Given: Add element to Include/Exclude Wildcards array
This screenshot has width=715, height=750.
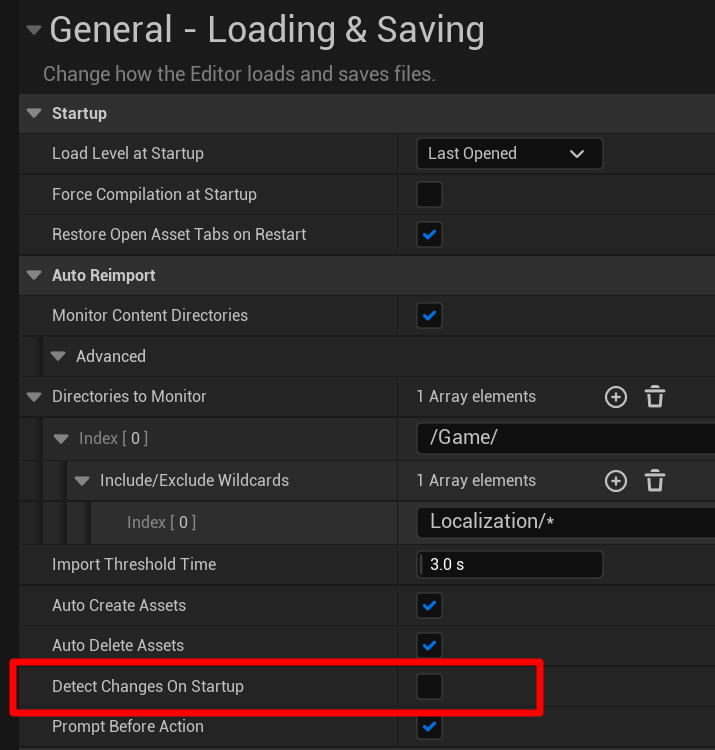Looking at the screenshot, I should pyautogui.click(x=616, y=481).
